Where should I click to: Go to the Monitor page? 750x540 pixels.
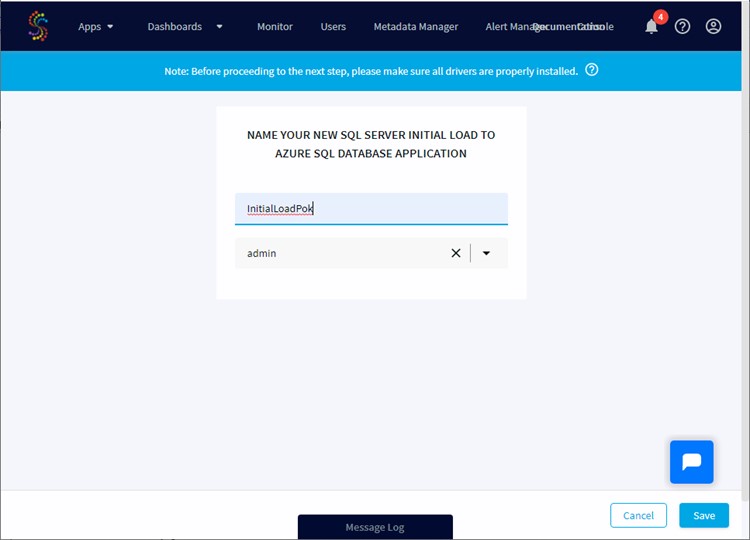click(x=275, y=26)
